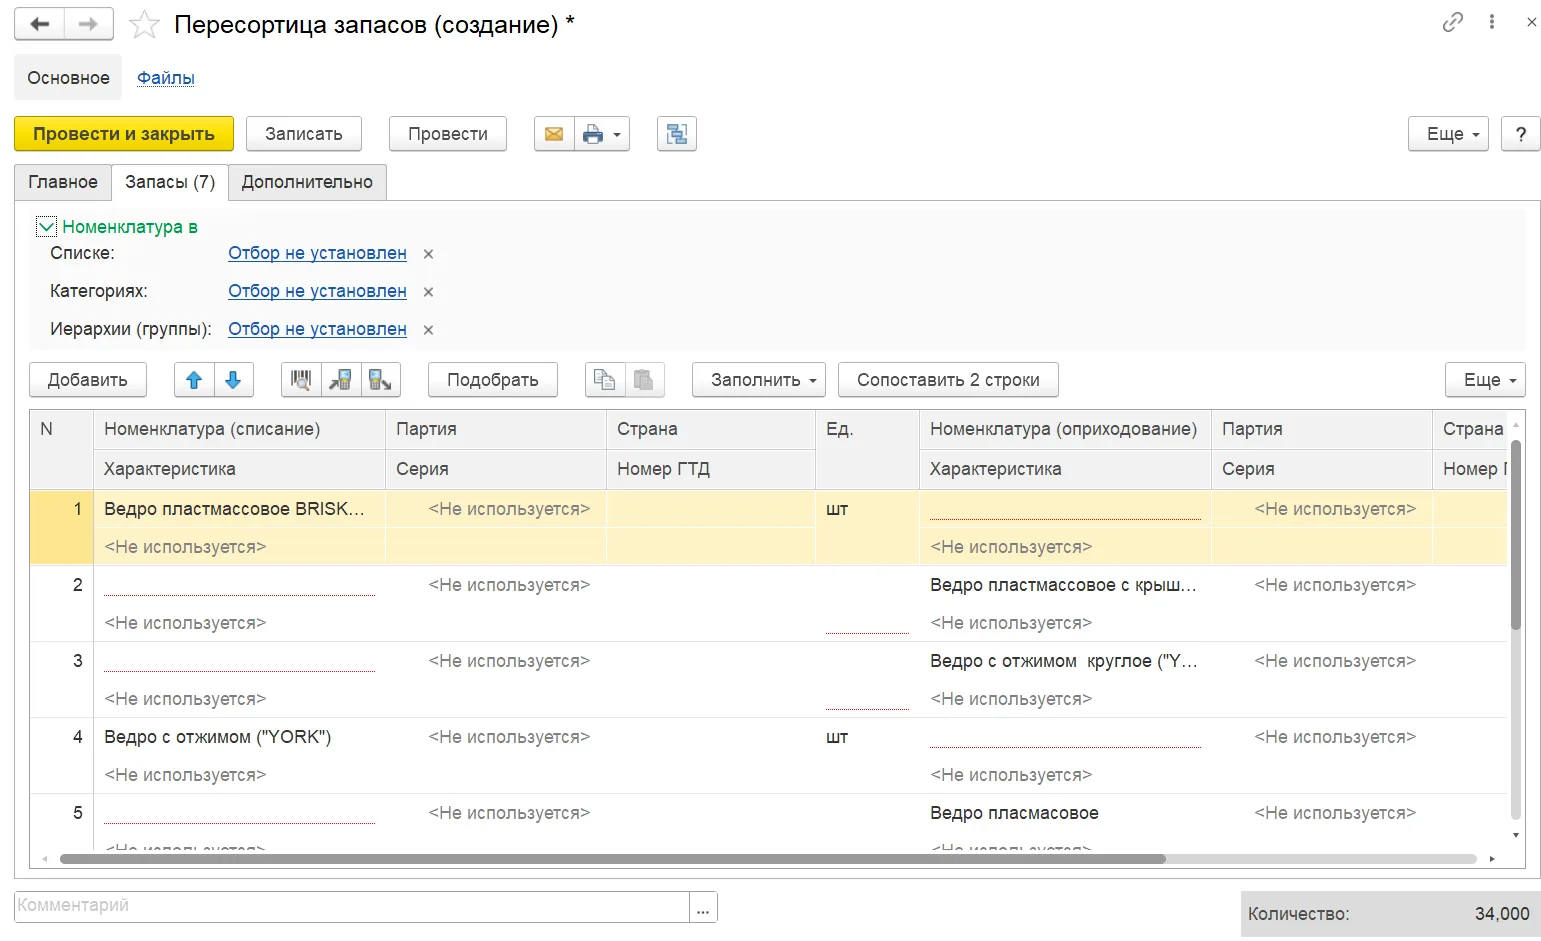Copy selected rows icon

(604, 380)
